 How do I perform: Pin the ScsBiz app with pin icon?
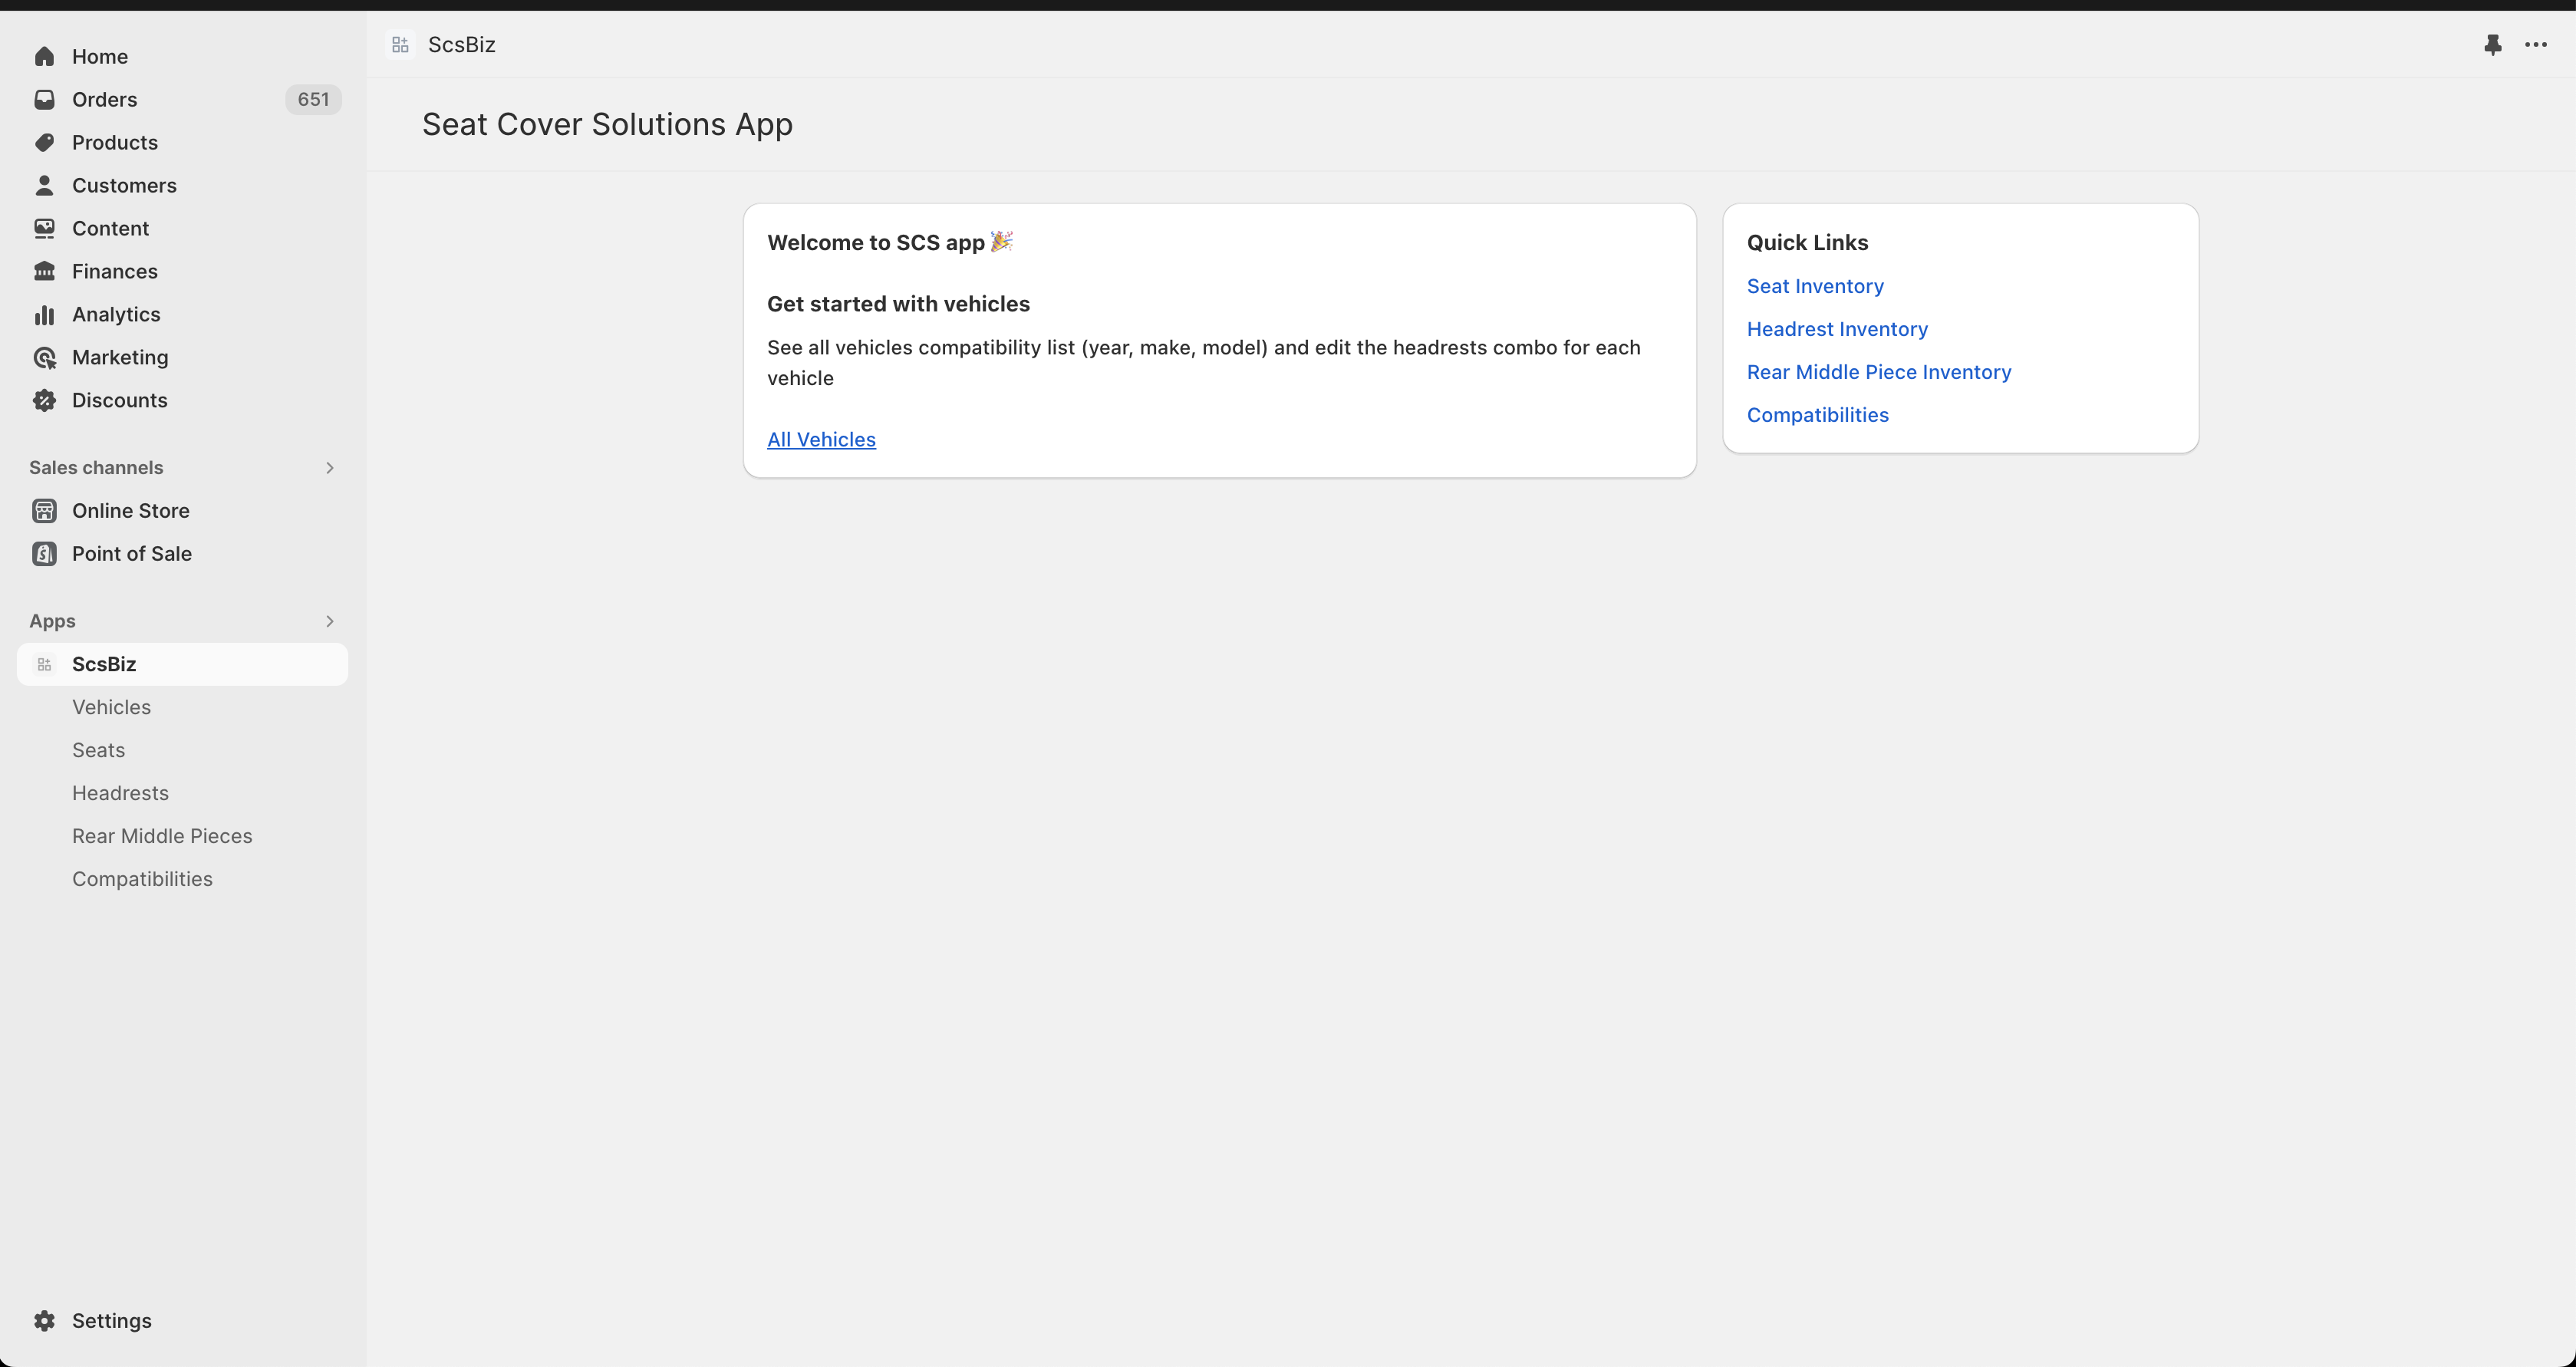point(2492,45)
